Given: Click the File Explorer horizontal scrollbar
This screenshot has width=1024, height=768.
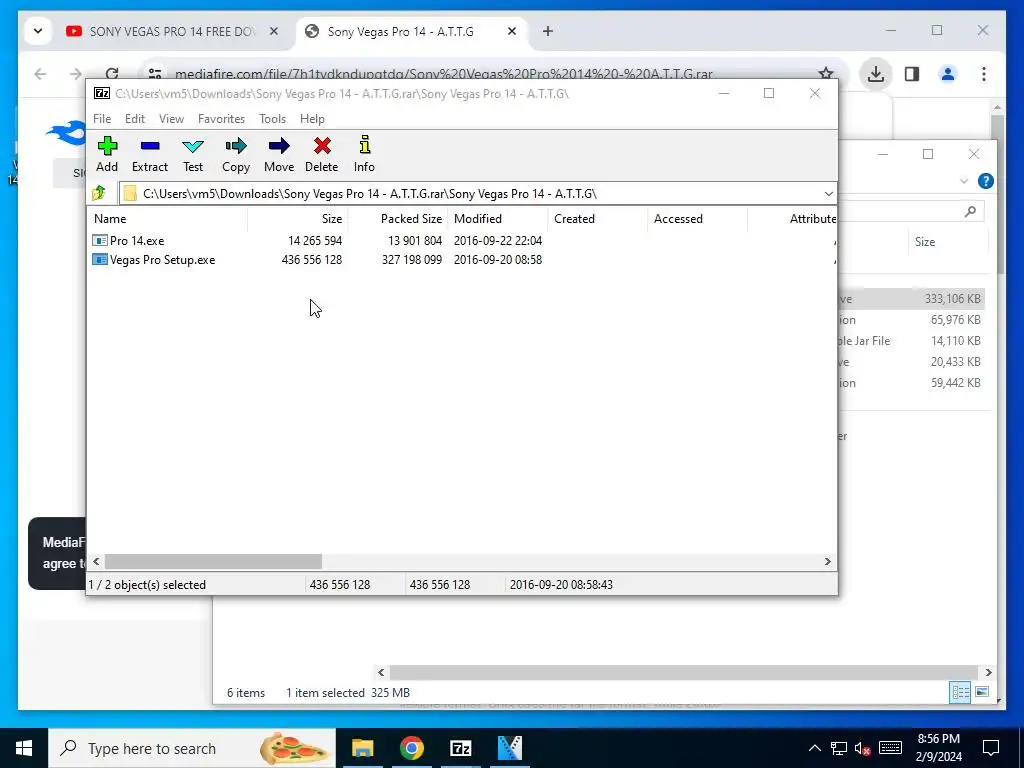Looking at the screenshot, I should 683,673.
